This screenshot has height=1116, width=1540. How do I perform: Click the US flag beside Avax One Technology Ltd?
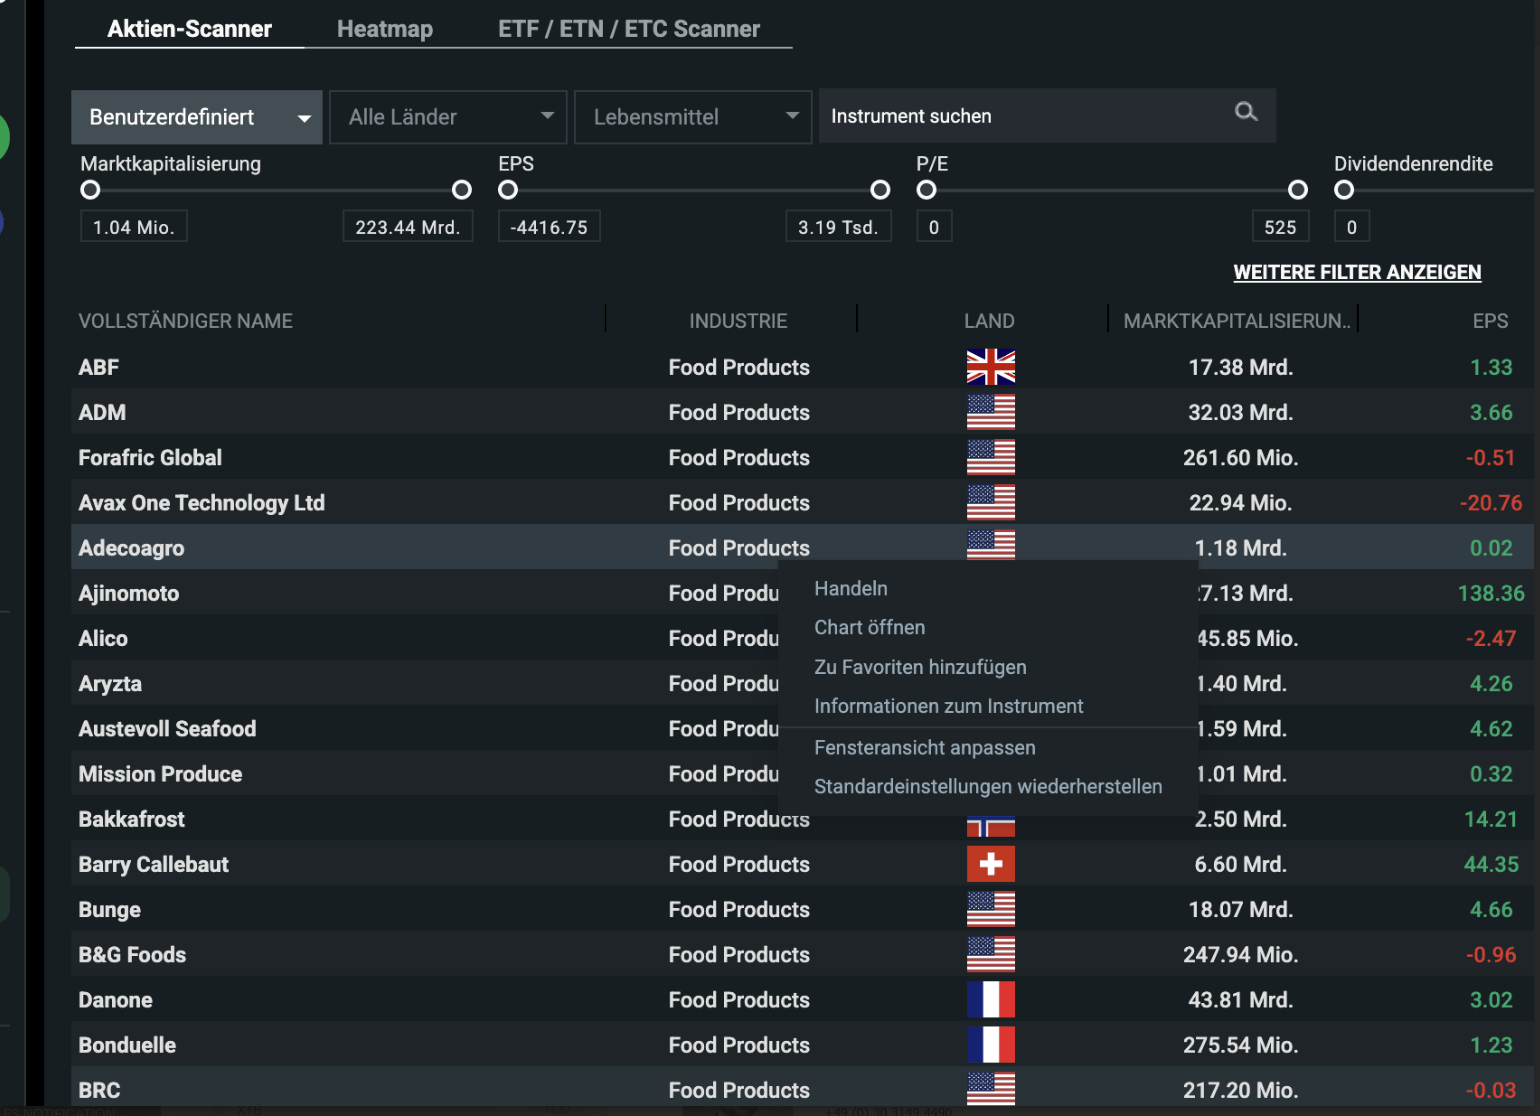click(x=991, y=502)
